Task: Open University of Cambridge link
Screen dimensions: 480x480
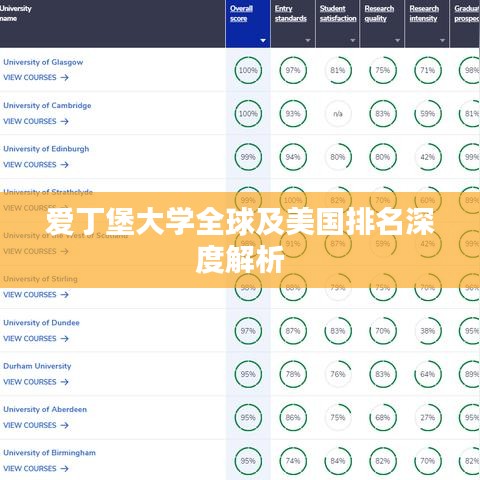Action: pos(47,106)
